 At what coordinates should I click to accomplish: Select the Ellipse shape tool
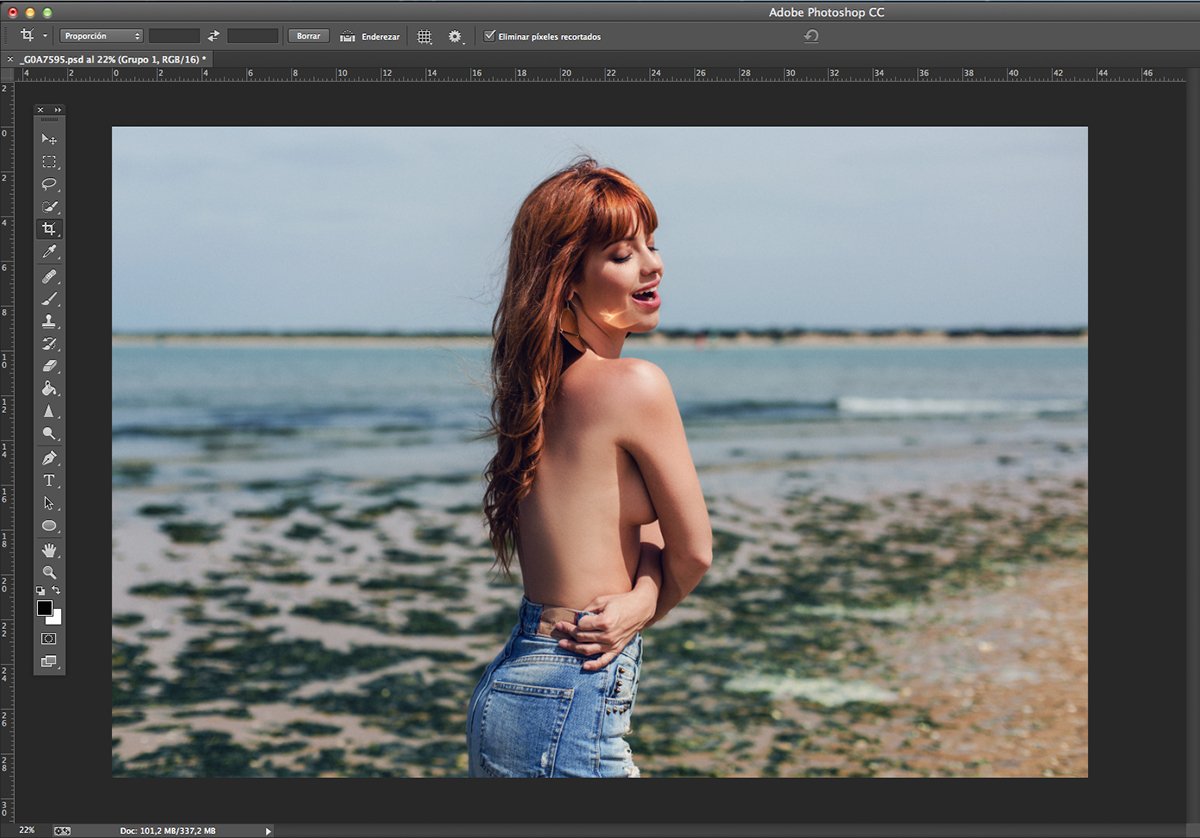pyautogui.click(x=49, y=526)
